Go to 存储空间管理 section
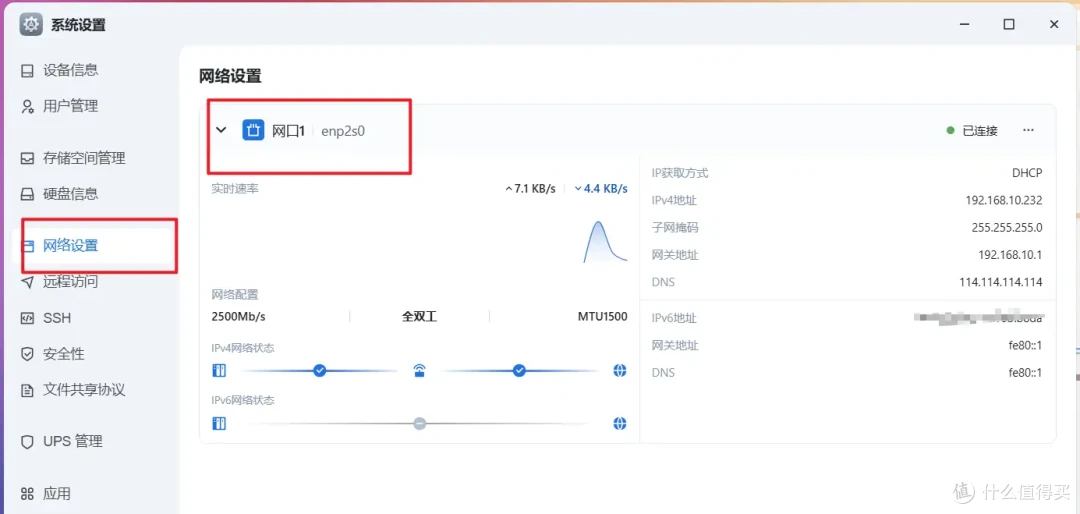 tap(84, 158)
